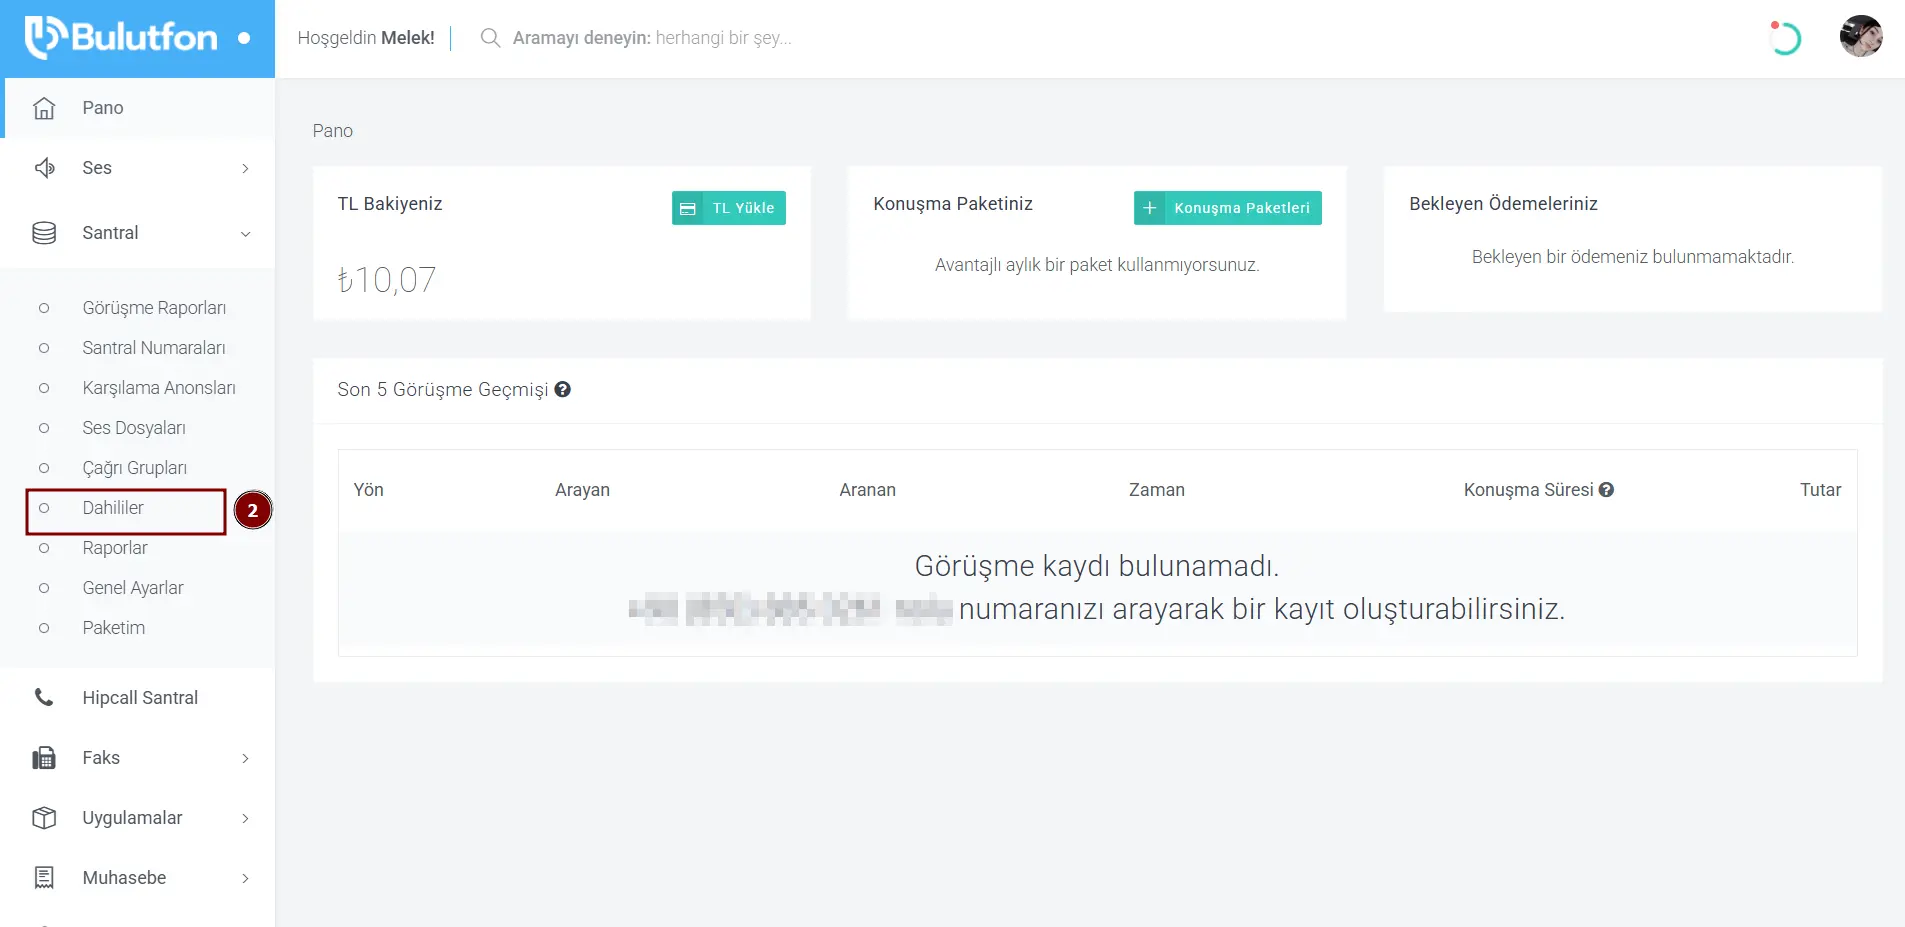The image size is (1905, 927).
Task: Click the ₺10,07 balance amount
Action: [x=387, y=280]
